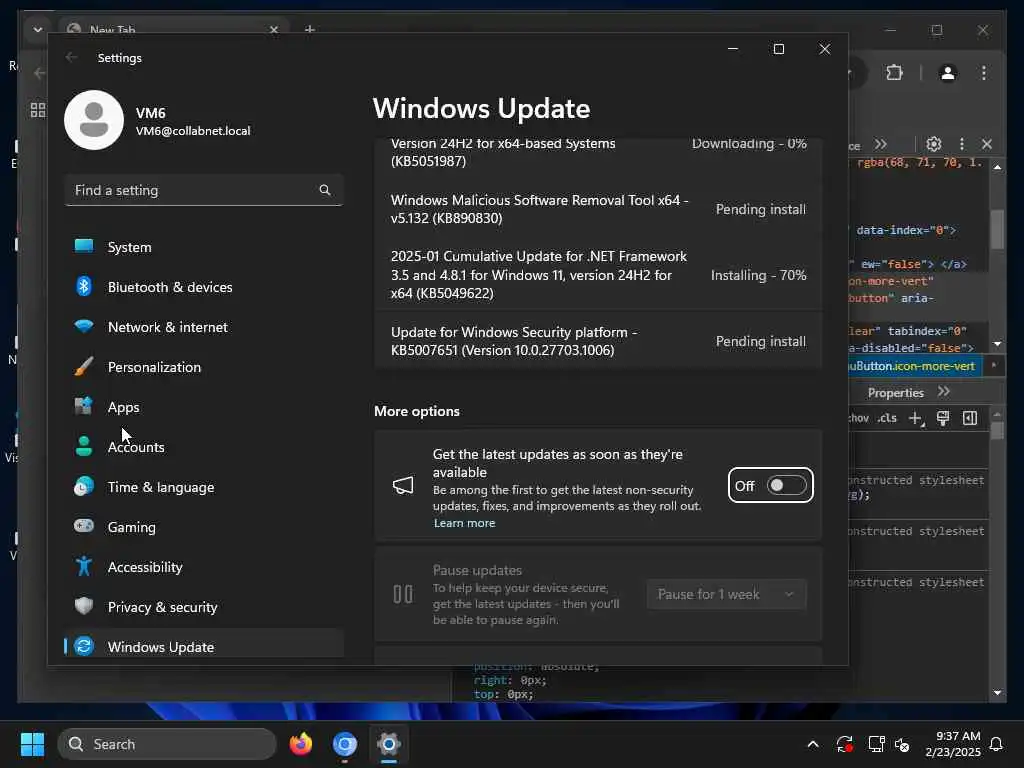
Task: Expand more style pane tabs beside Properties
Action: [943, 391]
